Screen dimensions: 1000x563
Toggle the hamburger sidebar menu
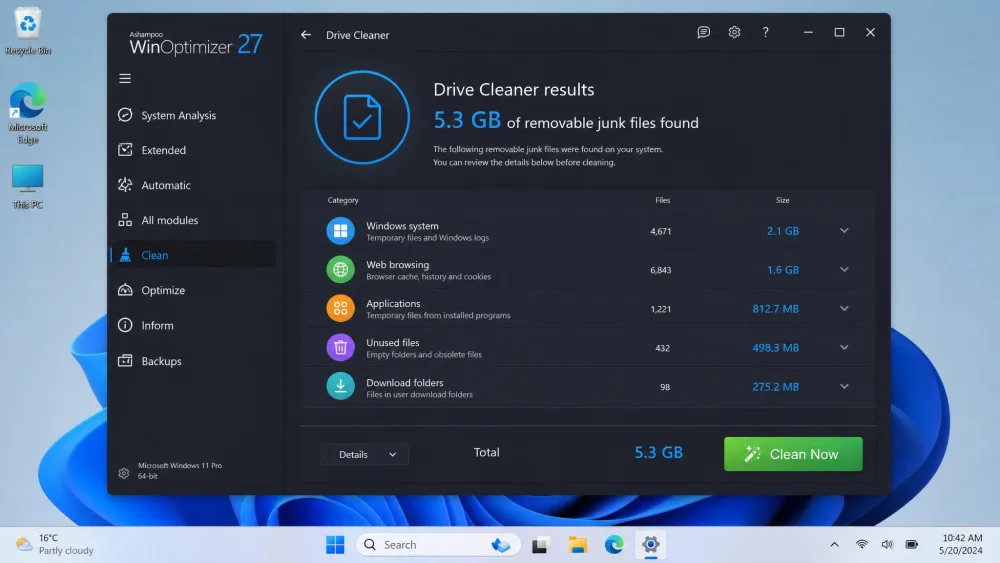tap(125, 78)
